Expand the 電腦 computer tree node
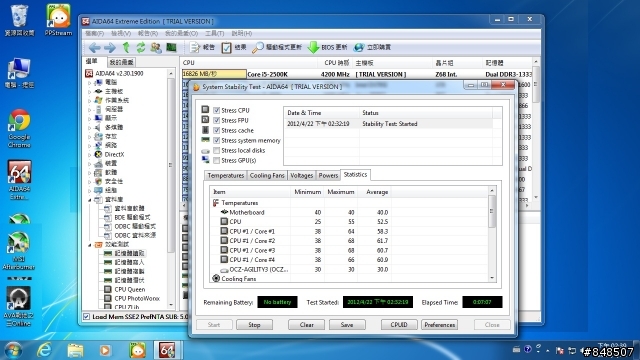This screenshot has width=640, height=360. click(x=90, y=82)
